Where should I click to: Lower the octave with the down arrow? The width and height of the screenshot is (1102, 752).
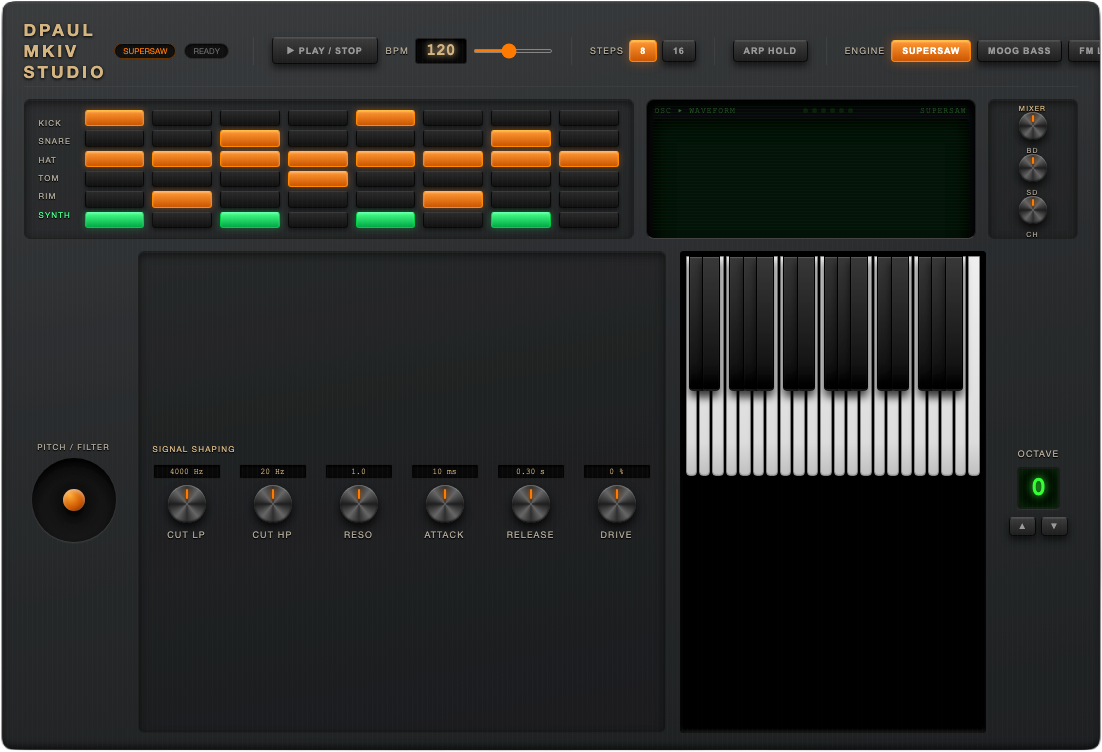(x=1054, y=526)
